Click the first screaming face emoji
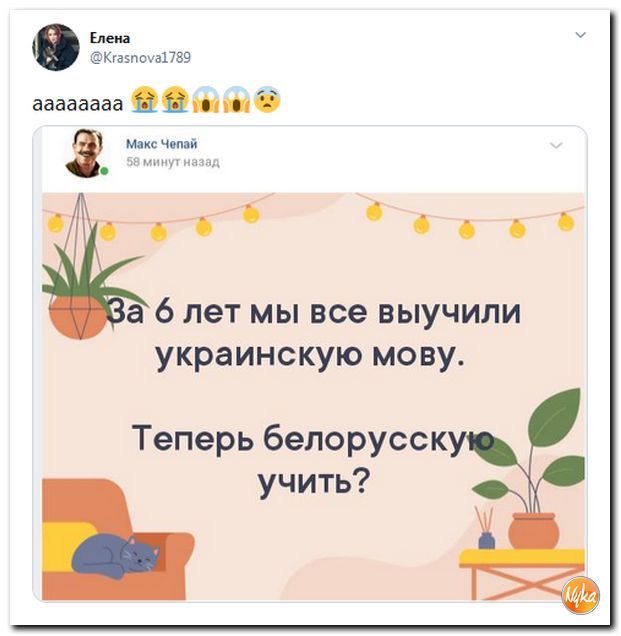 point(206,99)
